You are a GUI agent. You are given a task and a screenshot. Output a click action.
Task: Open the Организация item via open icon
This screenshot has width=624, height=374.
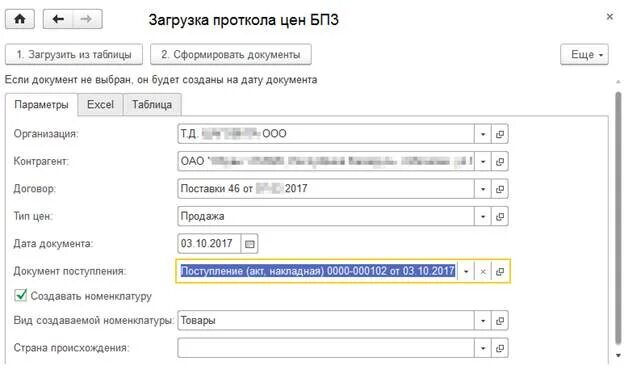(500, 134)
